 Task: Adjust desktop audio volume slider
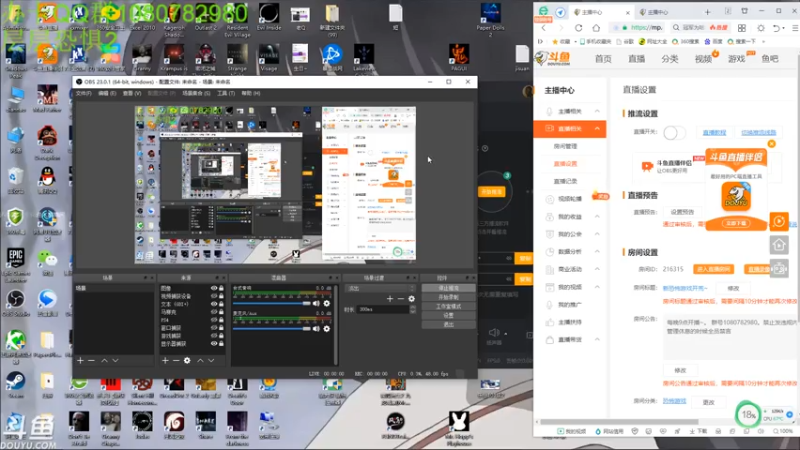[272, 304]
